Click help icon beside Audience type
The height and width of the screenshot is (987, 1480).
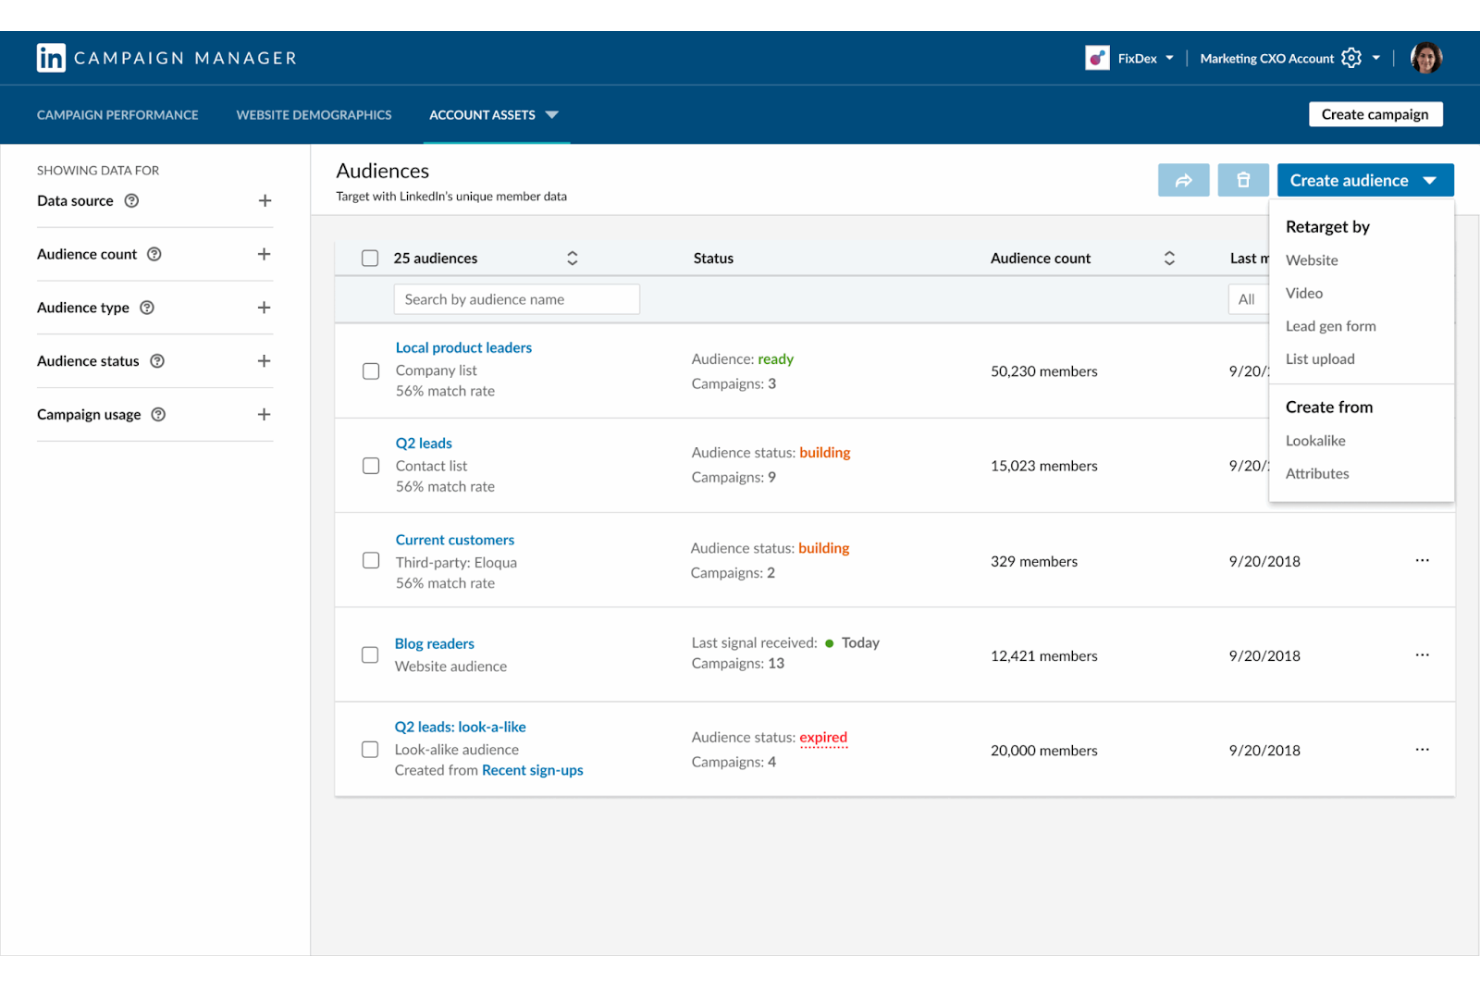tap(147, 308)
